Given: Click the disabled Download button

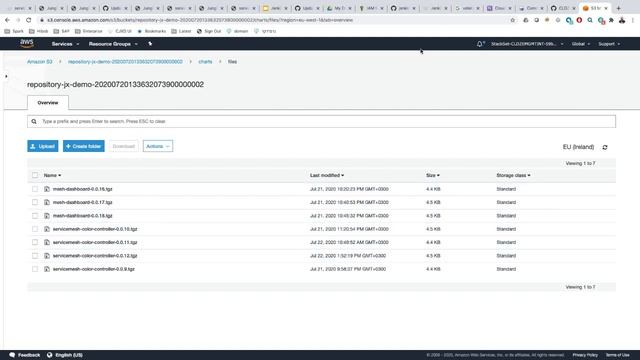Looking at the screenshot, I should 123,146.
